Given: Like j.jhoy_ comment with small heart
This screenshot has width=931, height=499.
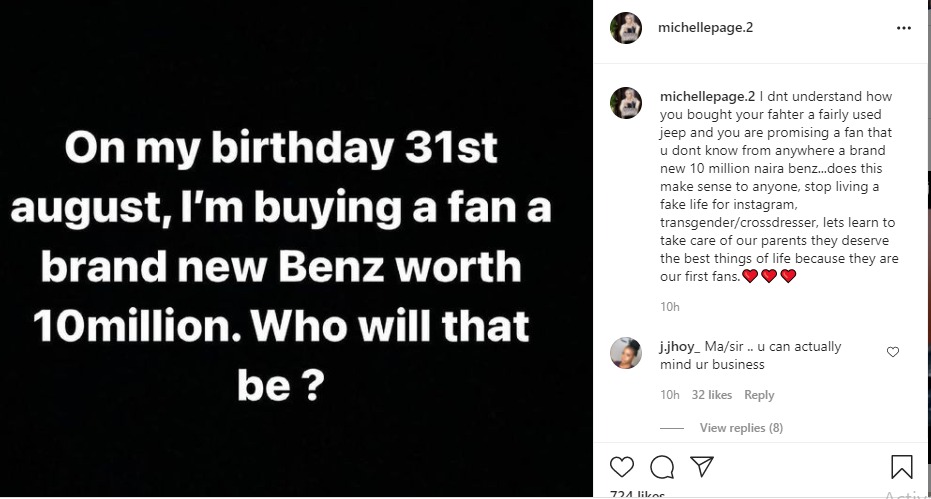Looking at the screenshot, I should [x=893, y=352].
